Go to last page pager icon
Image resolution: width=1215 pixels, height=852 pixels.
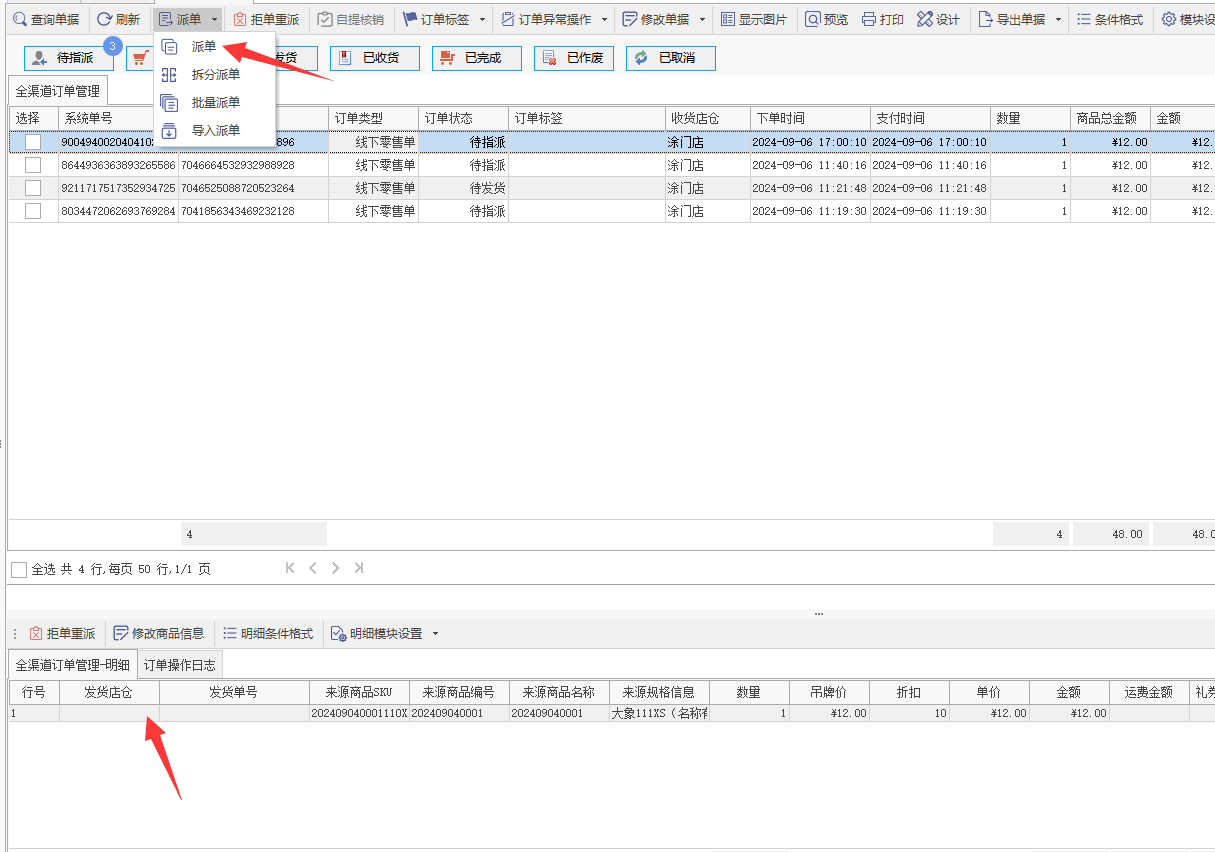358,568
